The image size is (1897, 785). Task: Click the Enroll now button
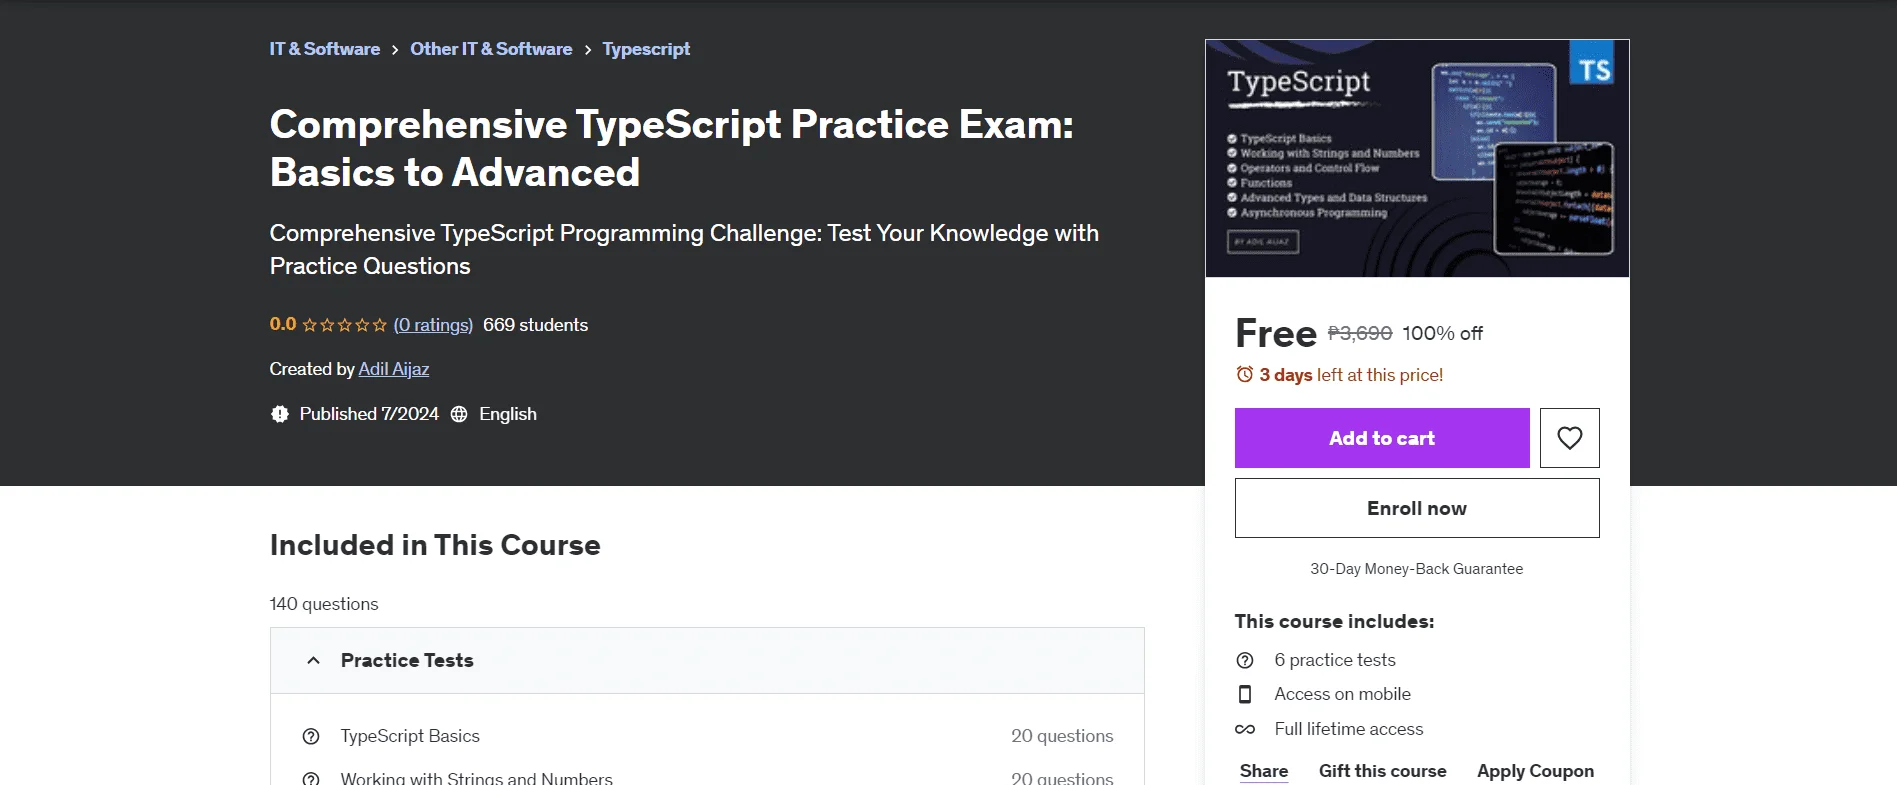click(1417, 508)
